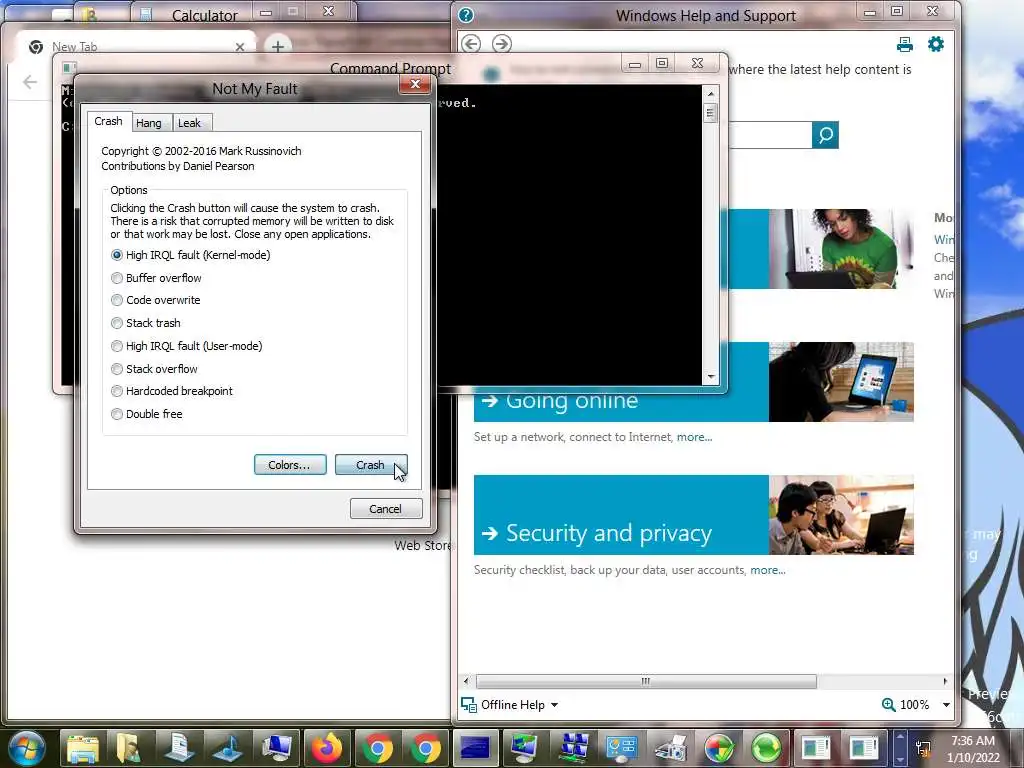
Task: Click the help search input field
Action: [770, 135]
